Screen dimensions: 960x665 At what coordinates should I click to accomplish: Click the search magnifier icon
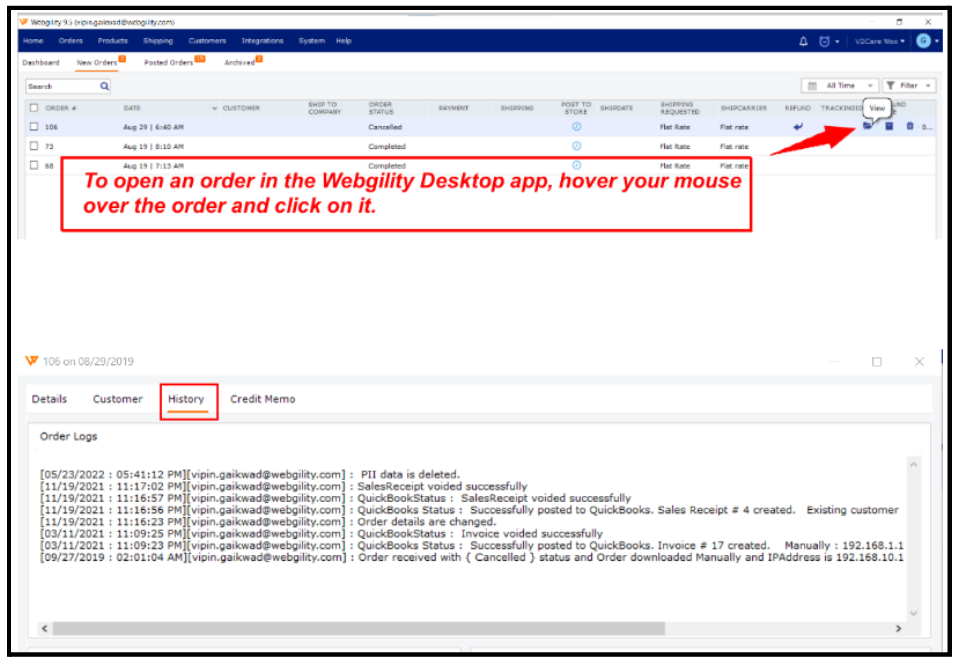pyautogui.click(x=105, y=86)
